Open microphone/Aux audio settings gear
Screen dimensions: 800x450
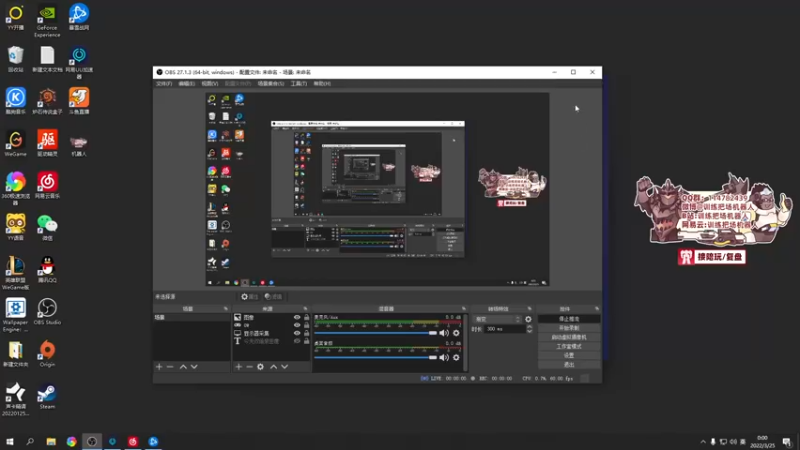click(x=456, y=333)
